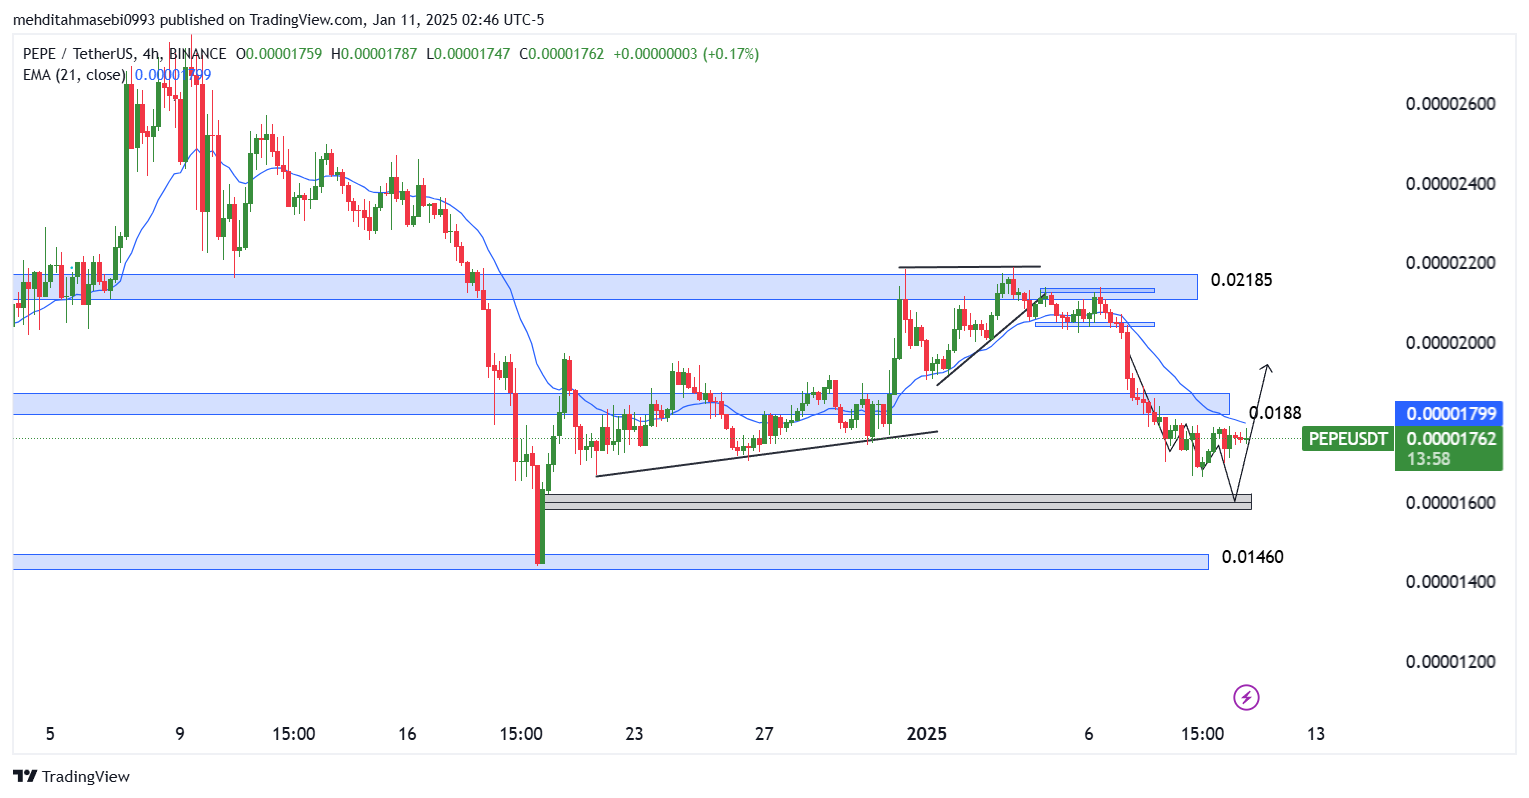Click the countdown timer 13:58

pyautogui.click(x=1428, y=459)
